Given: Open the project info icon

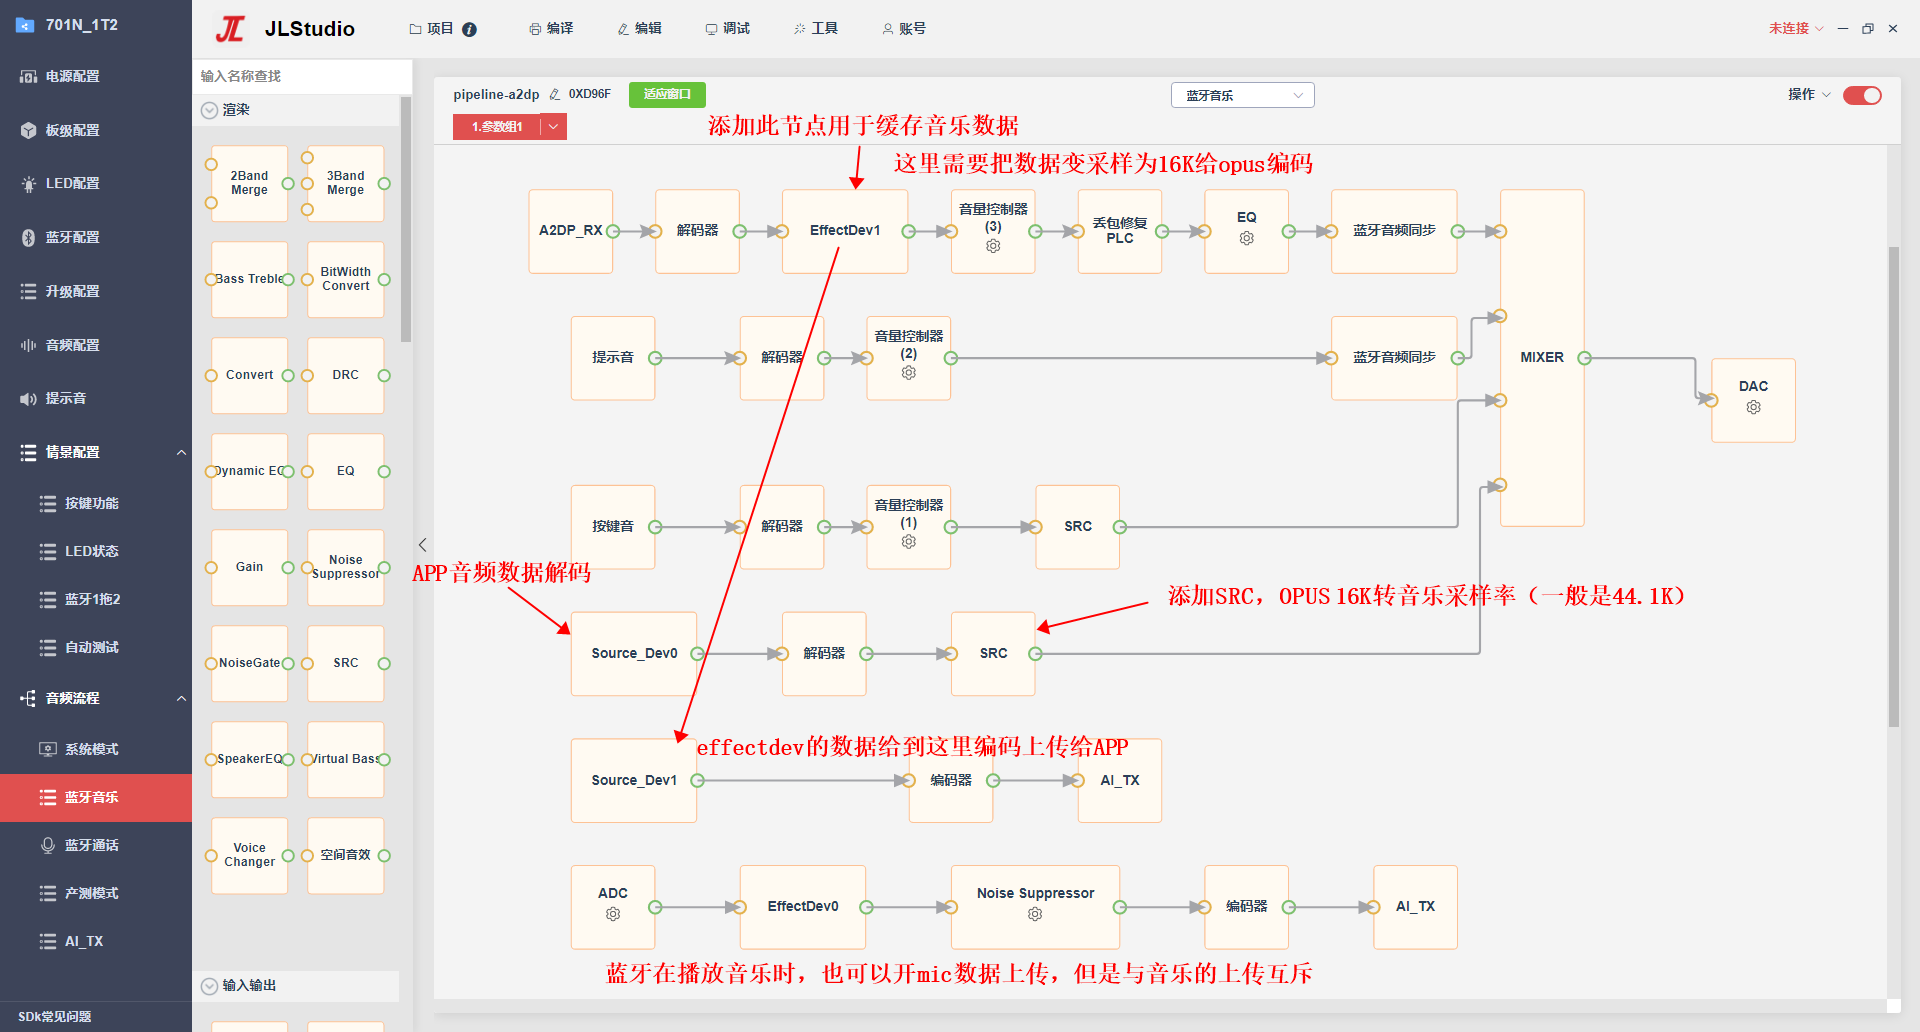Looking at the screenshot, I should [470, 29].
